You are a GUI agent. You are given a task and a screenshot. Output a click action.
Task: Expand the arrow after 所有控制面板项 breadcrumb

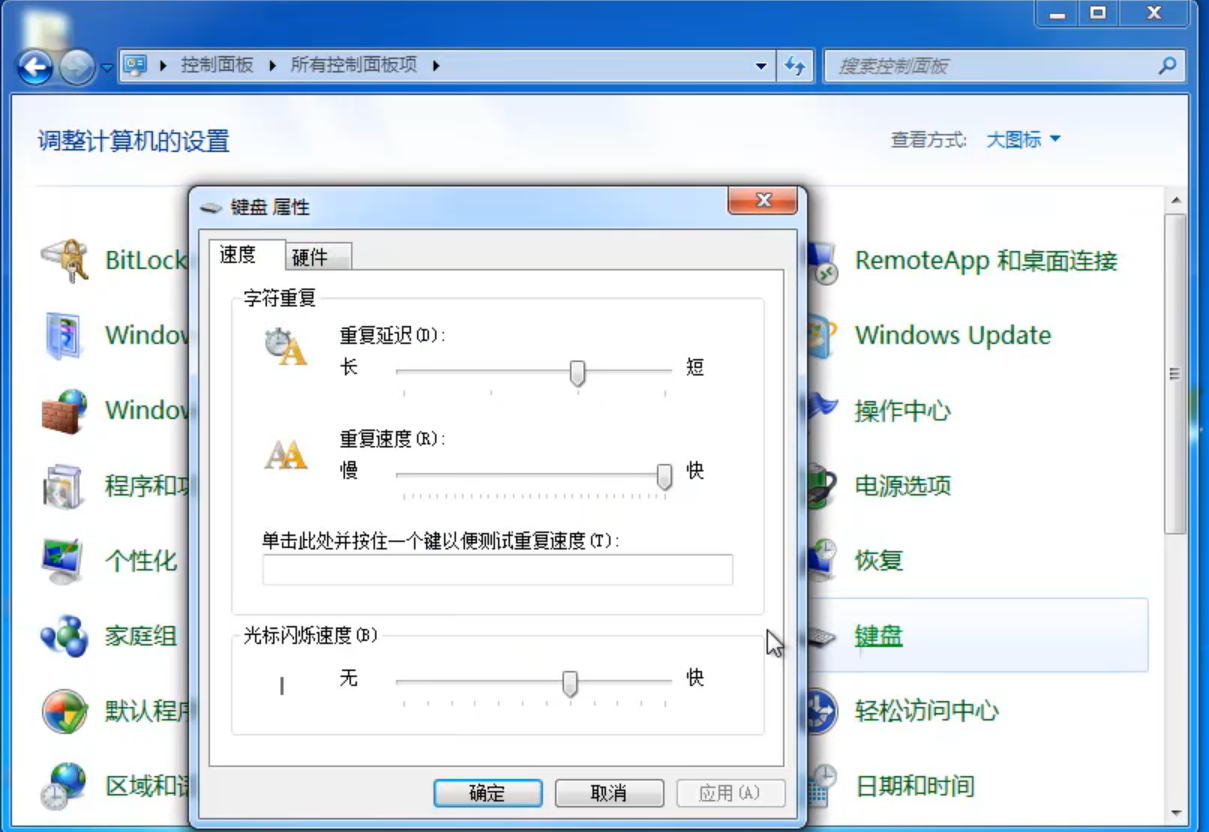pyautogui.click(x=435, y=66)
